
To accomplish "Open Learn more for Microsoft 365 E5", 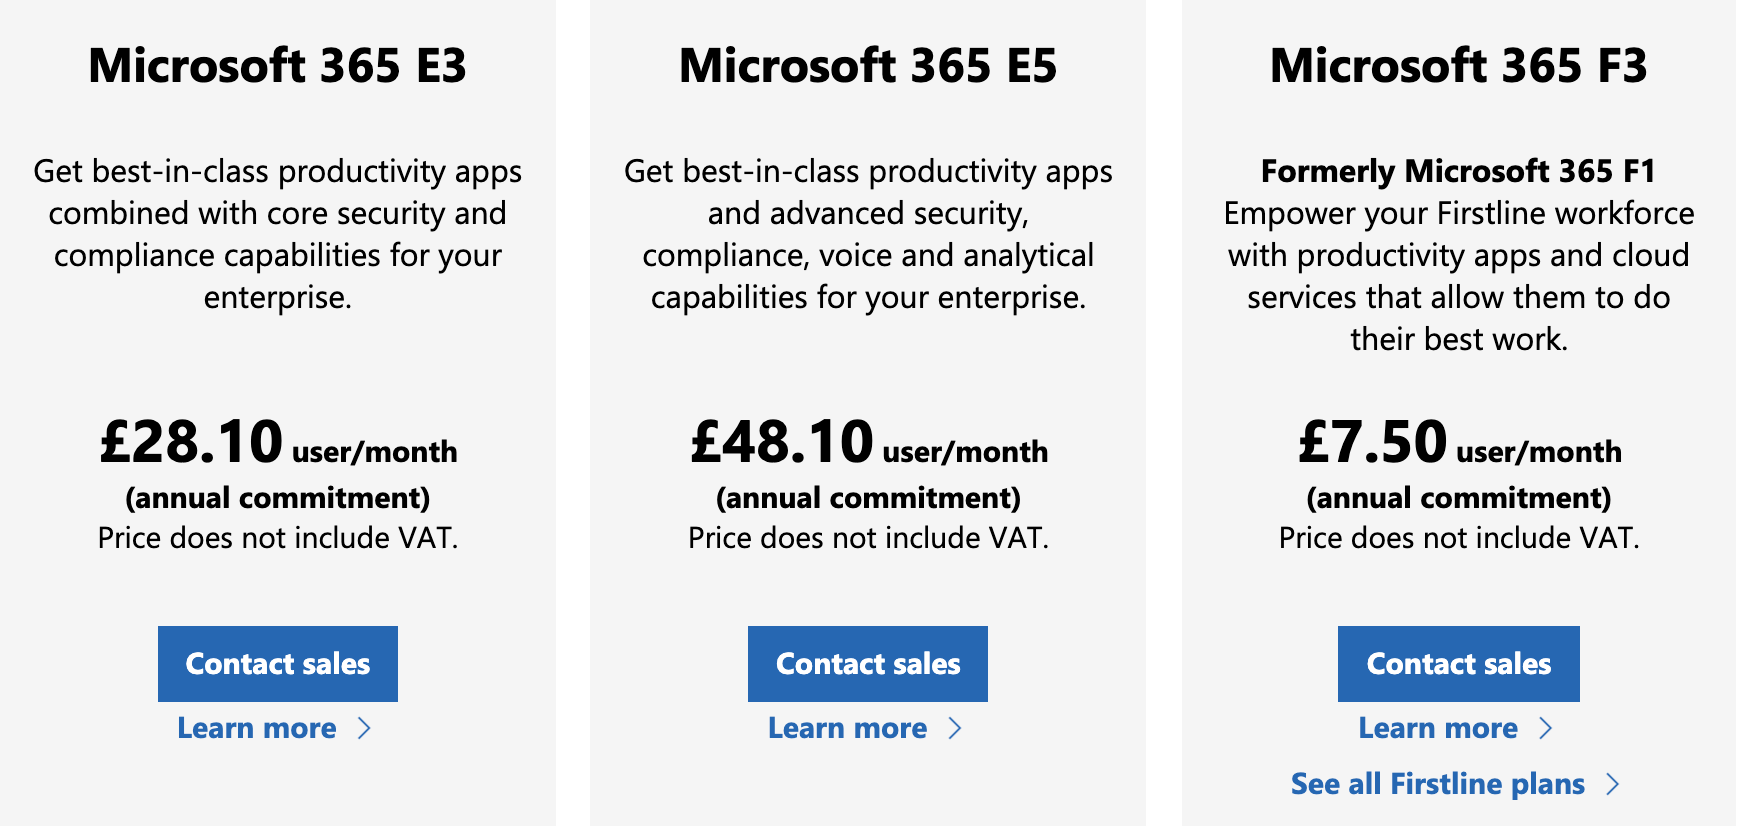I will [x=847, y=728].
